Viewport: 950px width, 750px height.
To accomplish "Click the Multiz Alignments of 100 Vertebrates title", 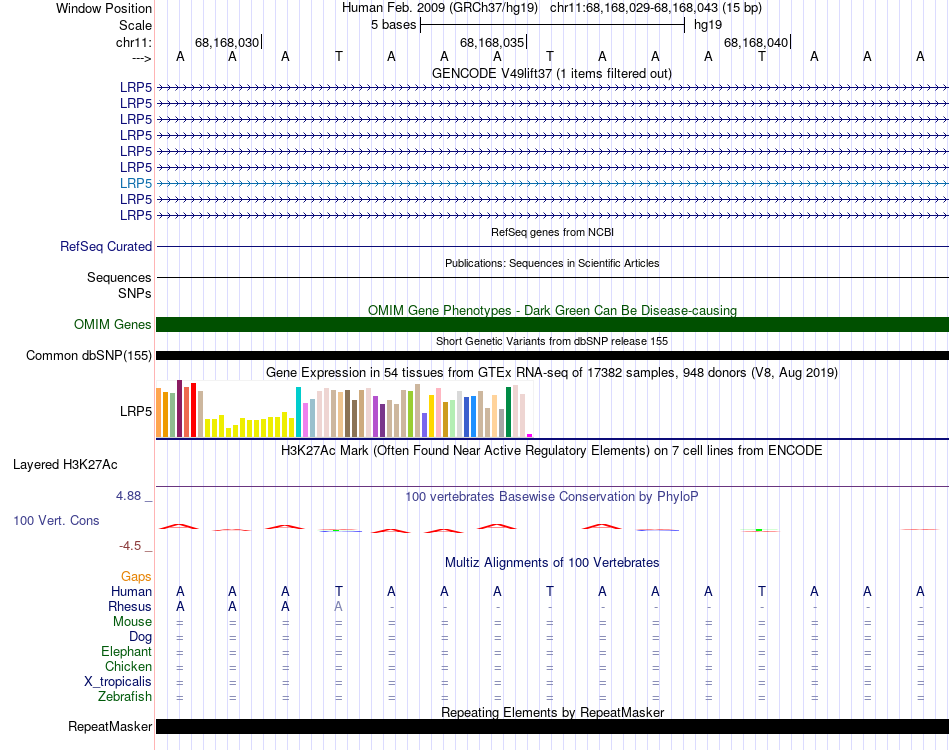I will coord(552,562).
